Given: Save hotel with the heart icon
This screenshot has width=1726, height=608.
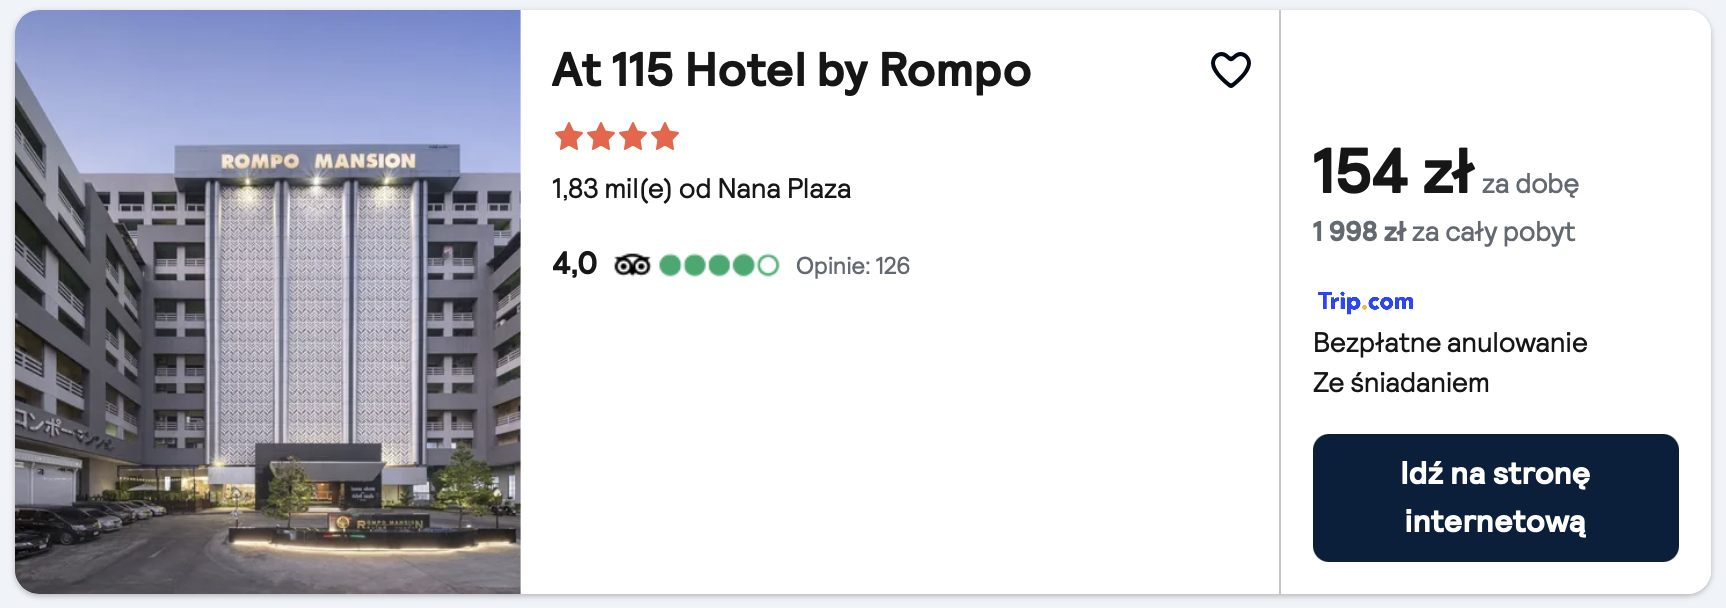Looking at the screenshot, I should tap(1230, 70).
